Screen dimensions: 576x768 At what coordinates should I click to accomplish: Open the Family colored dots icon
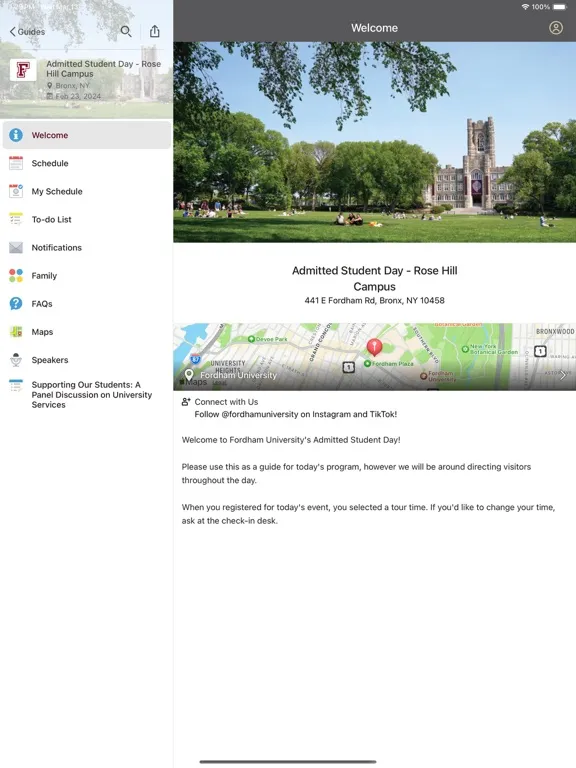16,275
